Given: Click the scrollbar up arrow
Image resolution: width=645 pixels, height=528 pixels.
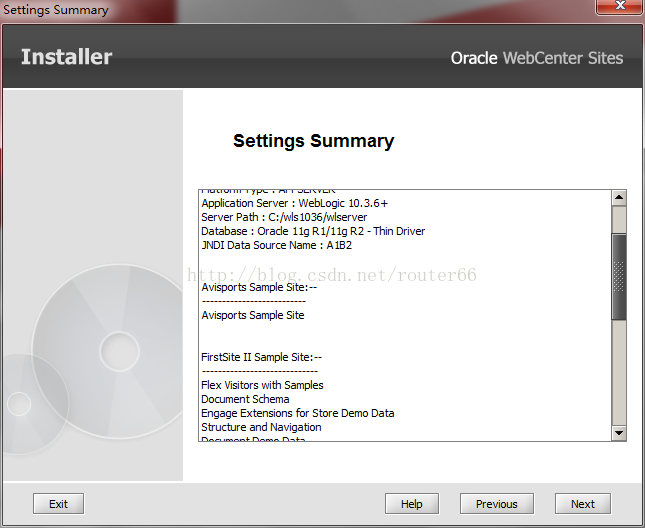Looking at the screenshot, I should tap(619, 198).
